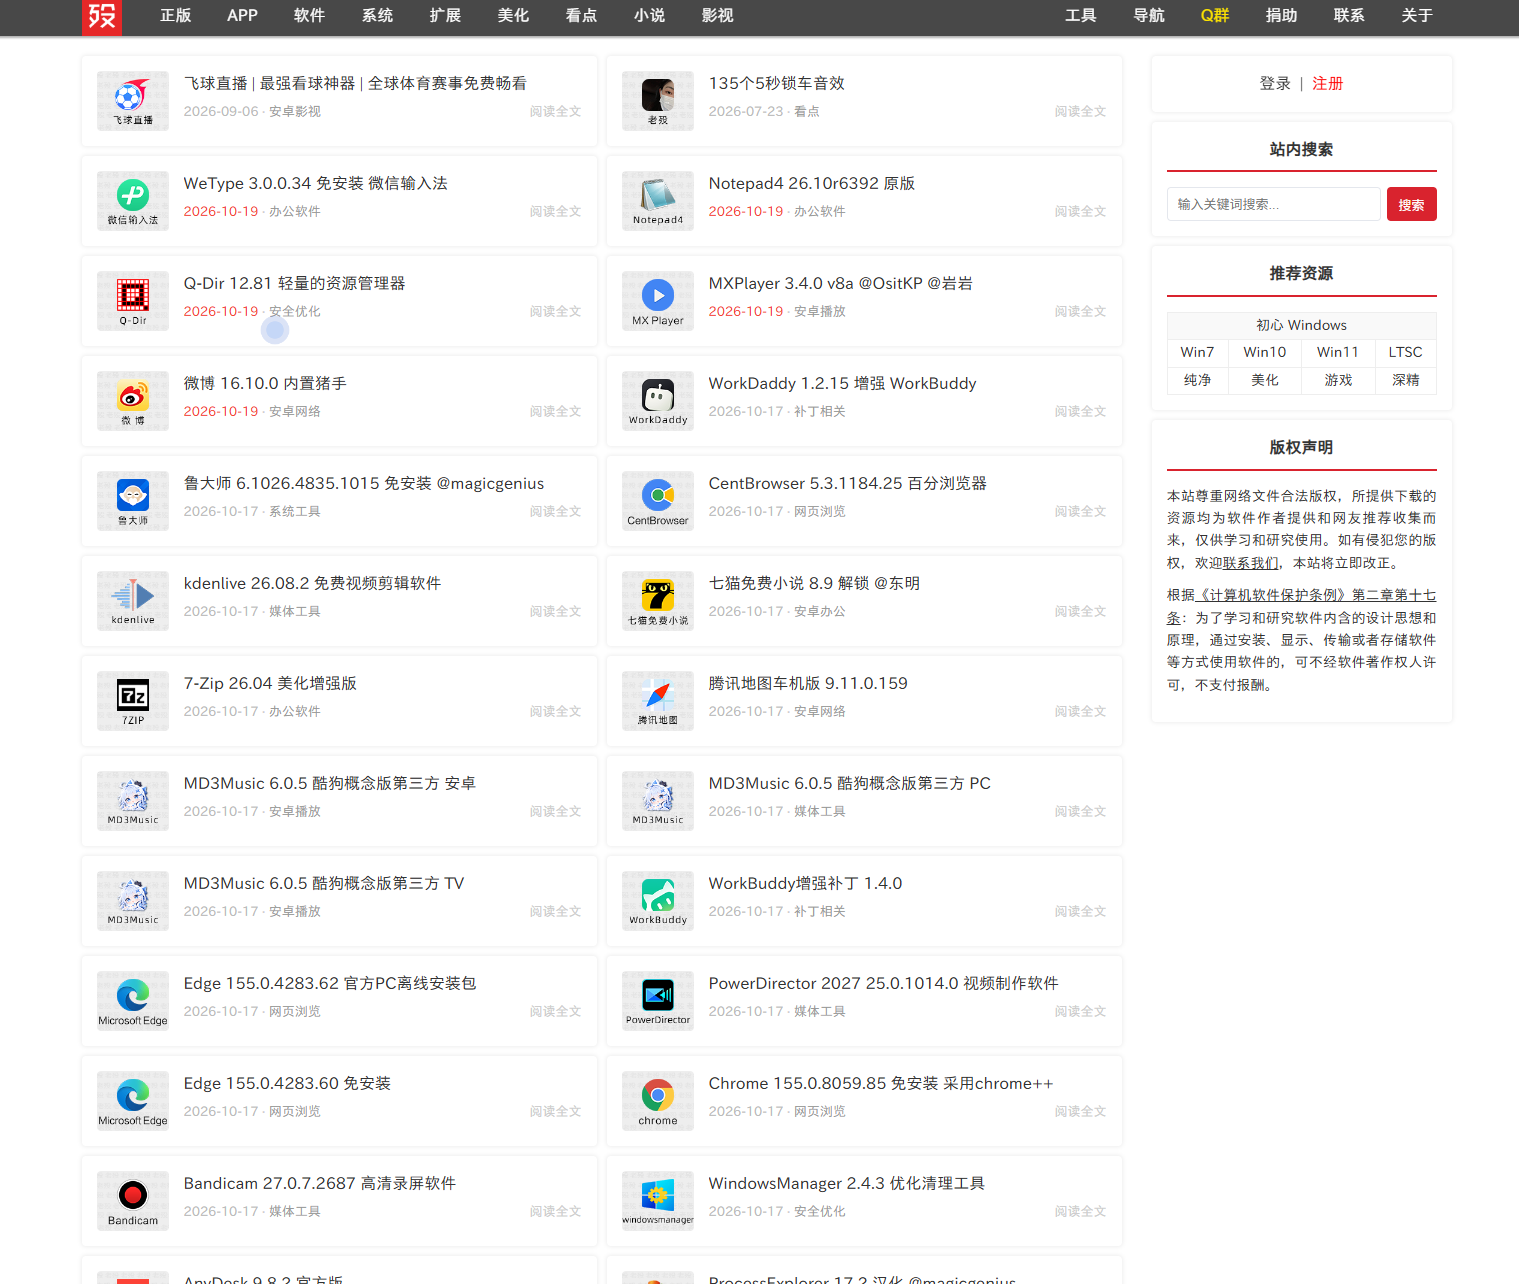Click the 登录 link
Screen dimensions: 1519x1284
(x=1275, y=84)
